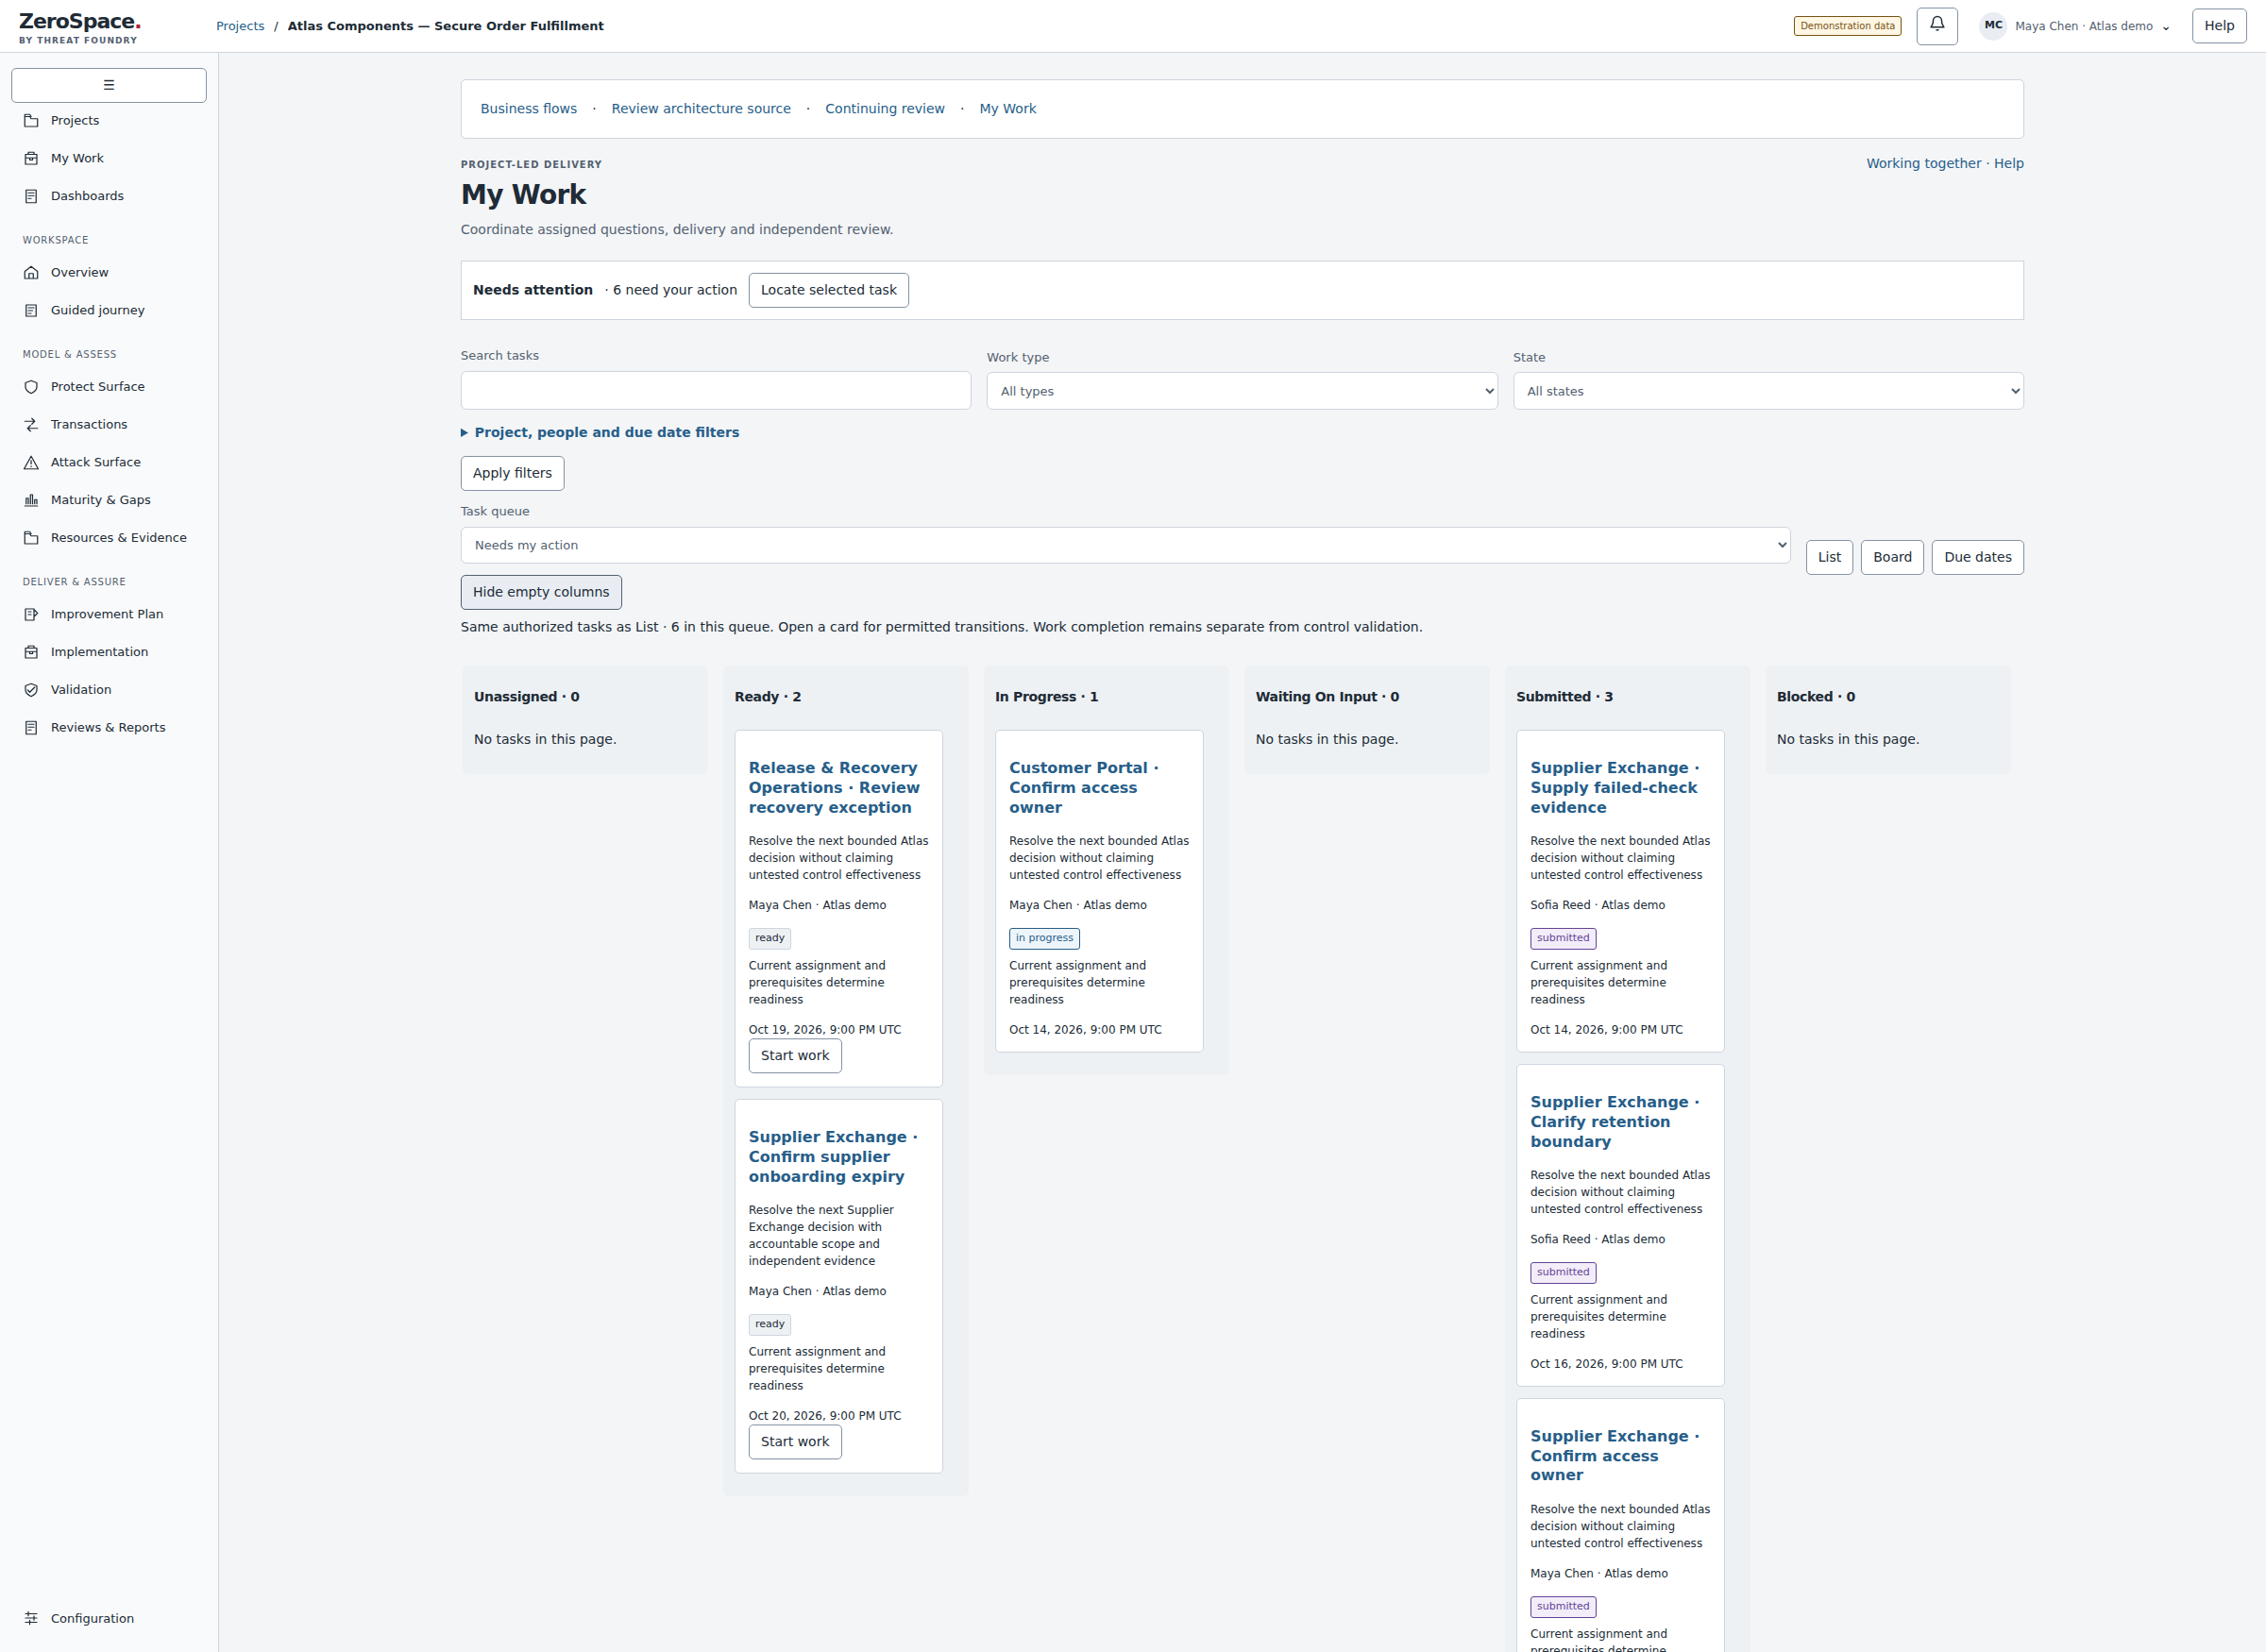This screenshot has width=2266, height=1652.
Task: Switch to Board view
Action: 1892,557
